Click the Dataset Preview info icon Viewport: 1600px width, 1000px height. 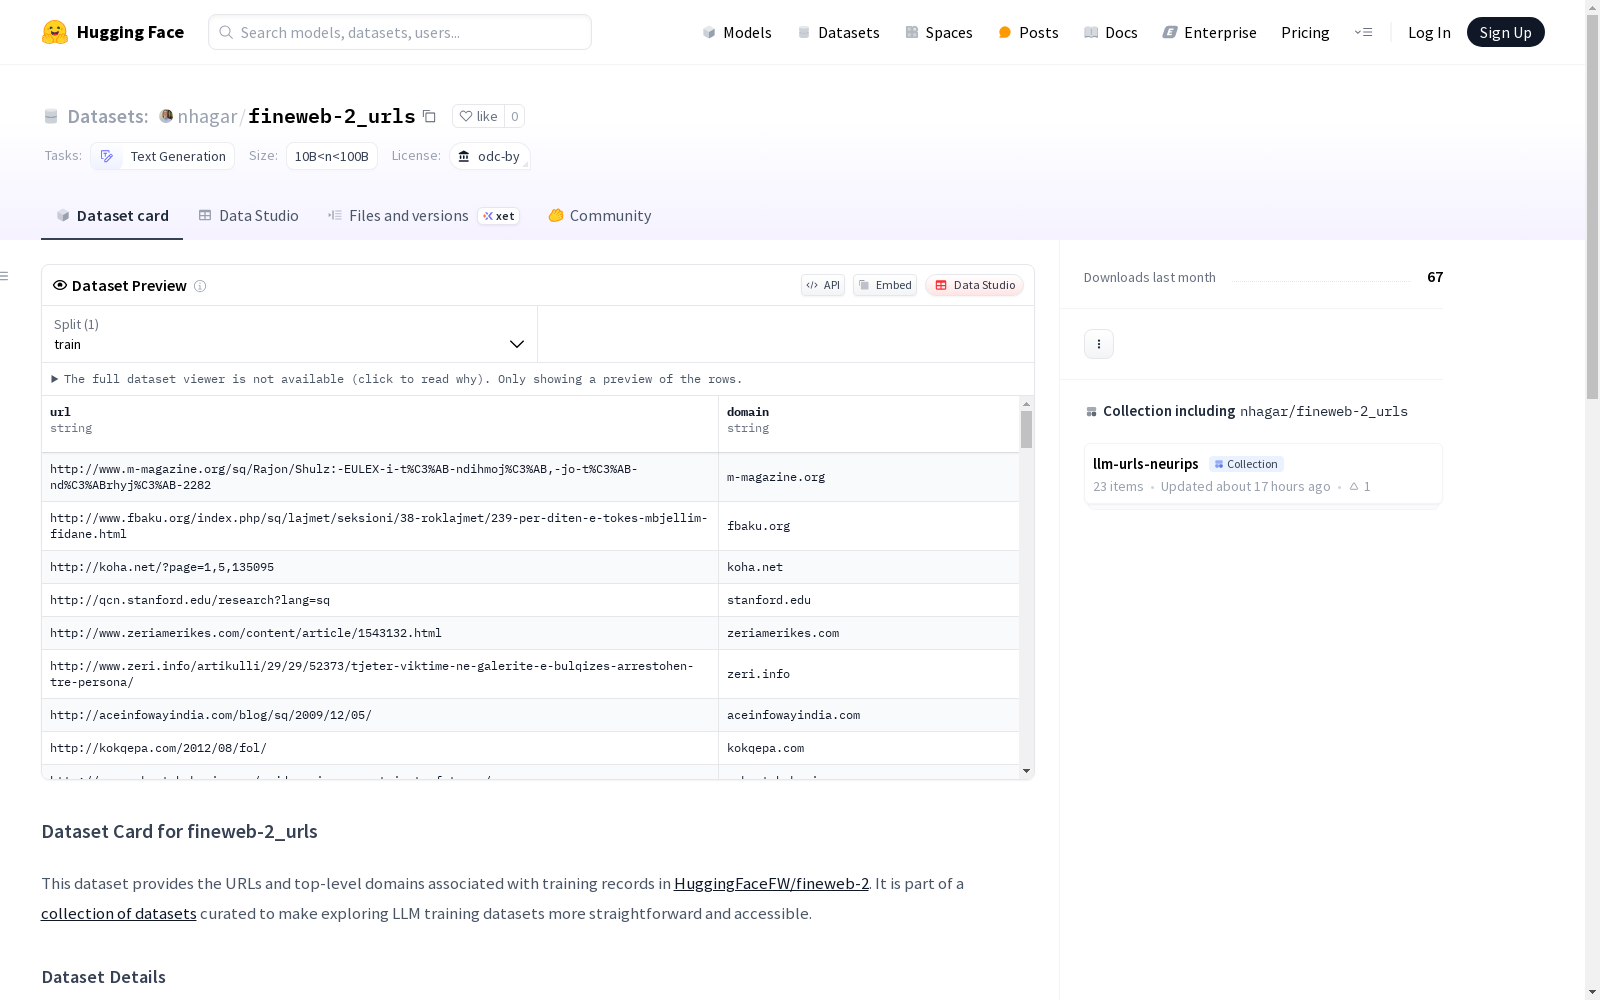pos(200,286)
